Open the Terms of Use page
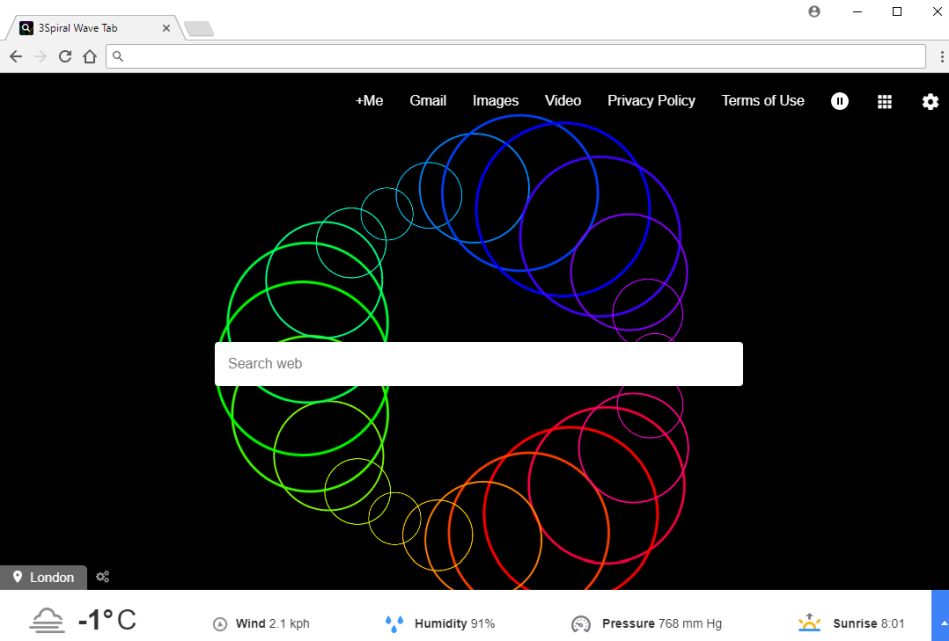The height and width of the screenshot is (641, 949). (x=762, y=100)
